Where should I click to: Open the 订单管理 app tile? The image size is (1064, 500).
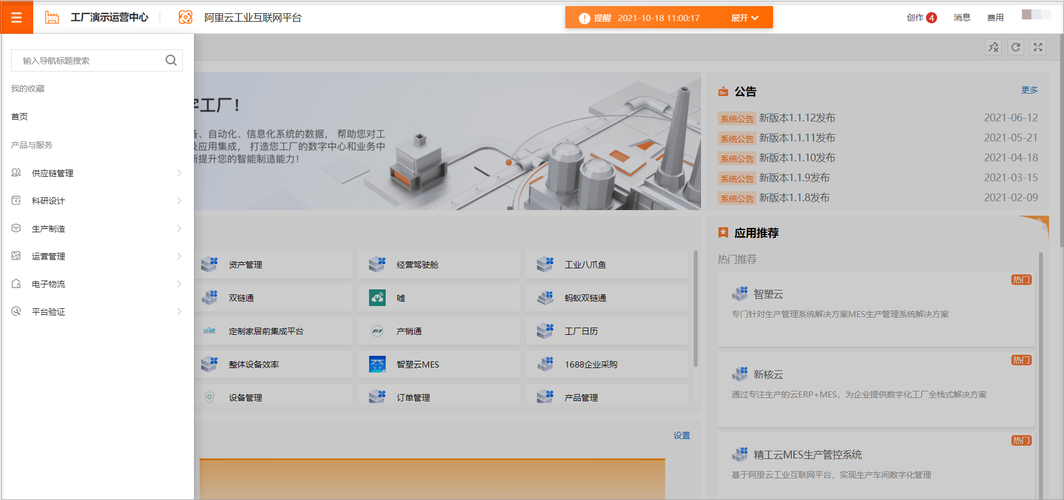pos(439,396)
